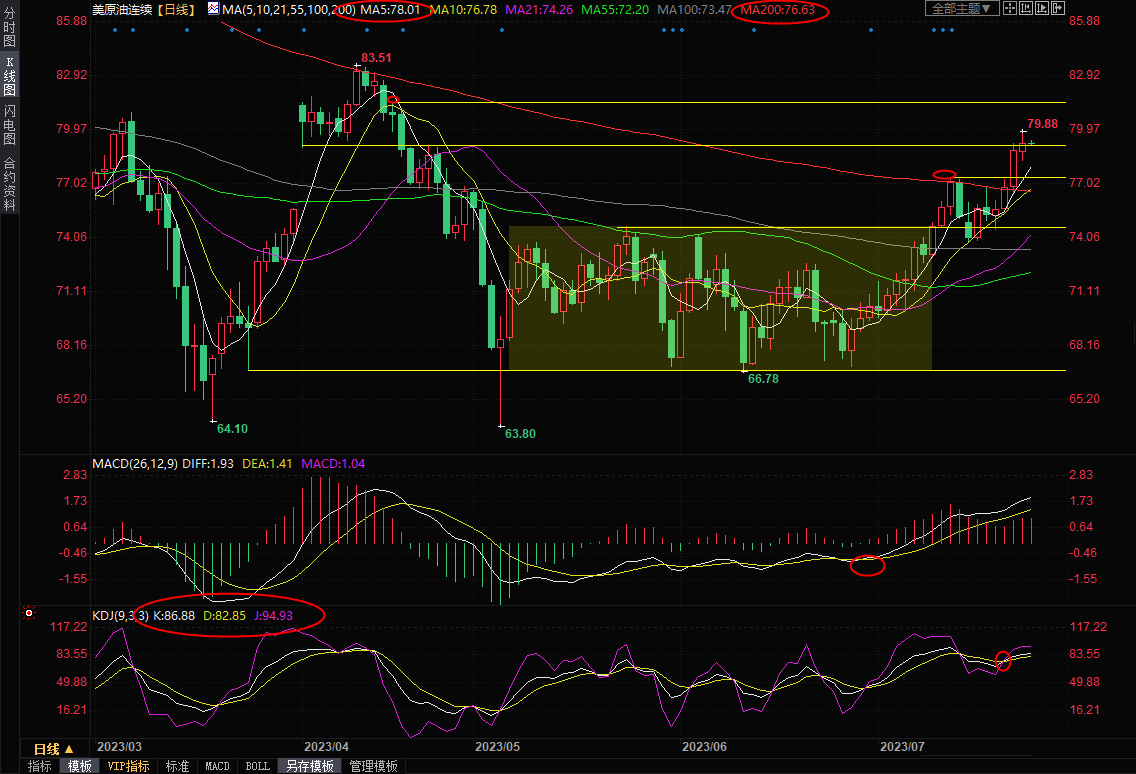The image size is (1136, 774).
Task: Click the 83.51 high price label
Action: (x=376, y=58)
